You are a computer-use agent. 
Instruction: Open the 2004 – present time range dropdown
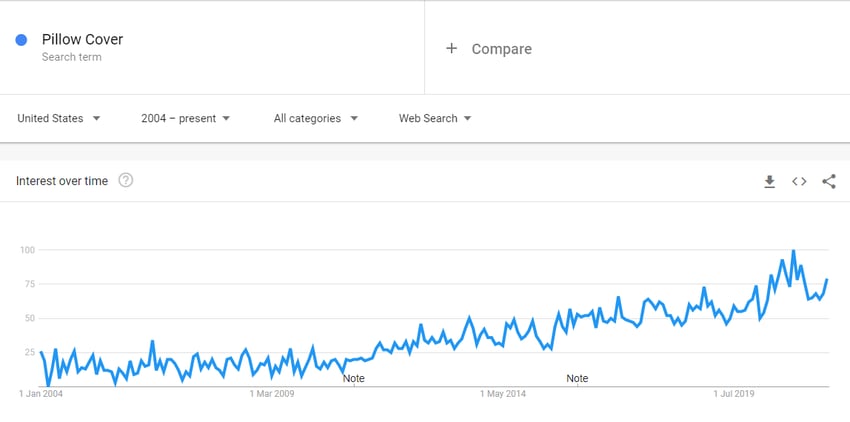pyautogui.click(x=185, y=118)
